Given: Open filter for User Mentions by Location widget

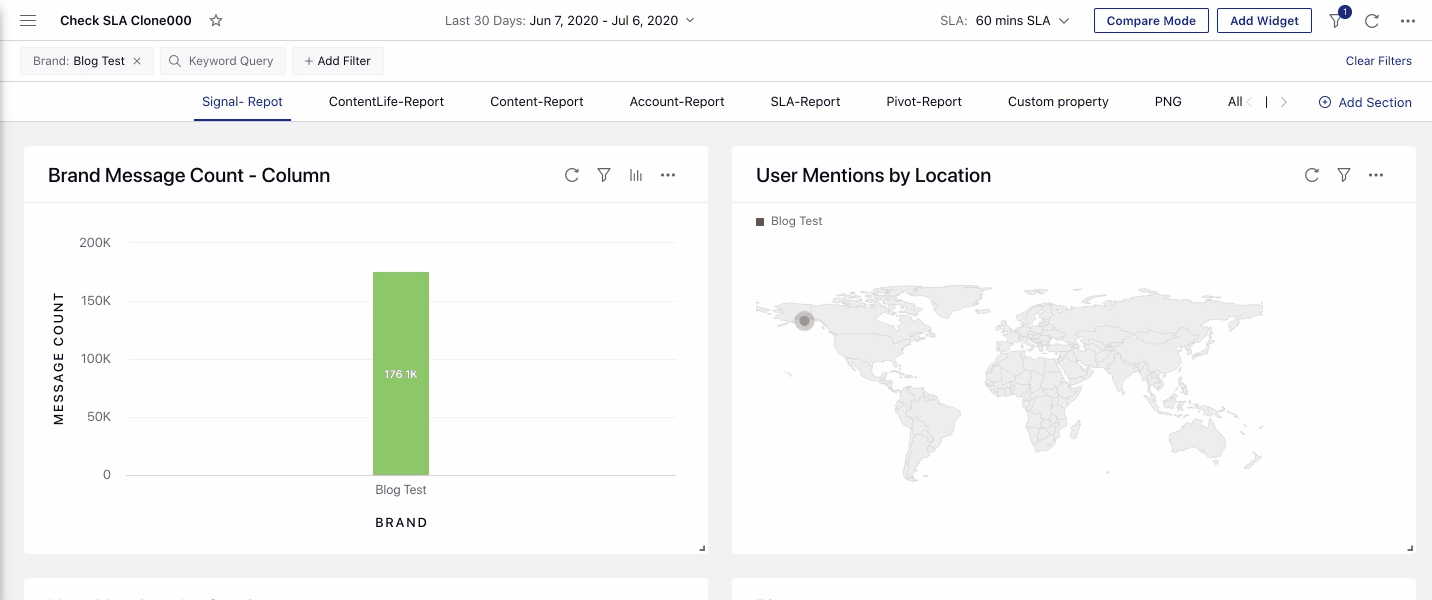Looking at the screenshot, I should click(x=1344, y=175).
